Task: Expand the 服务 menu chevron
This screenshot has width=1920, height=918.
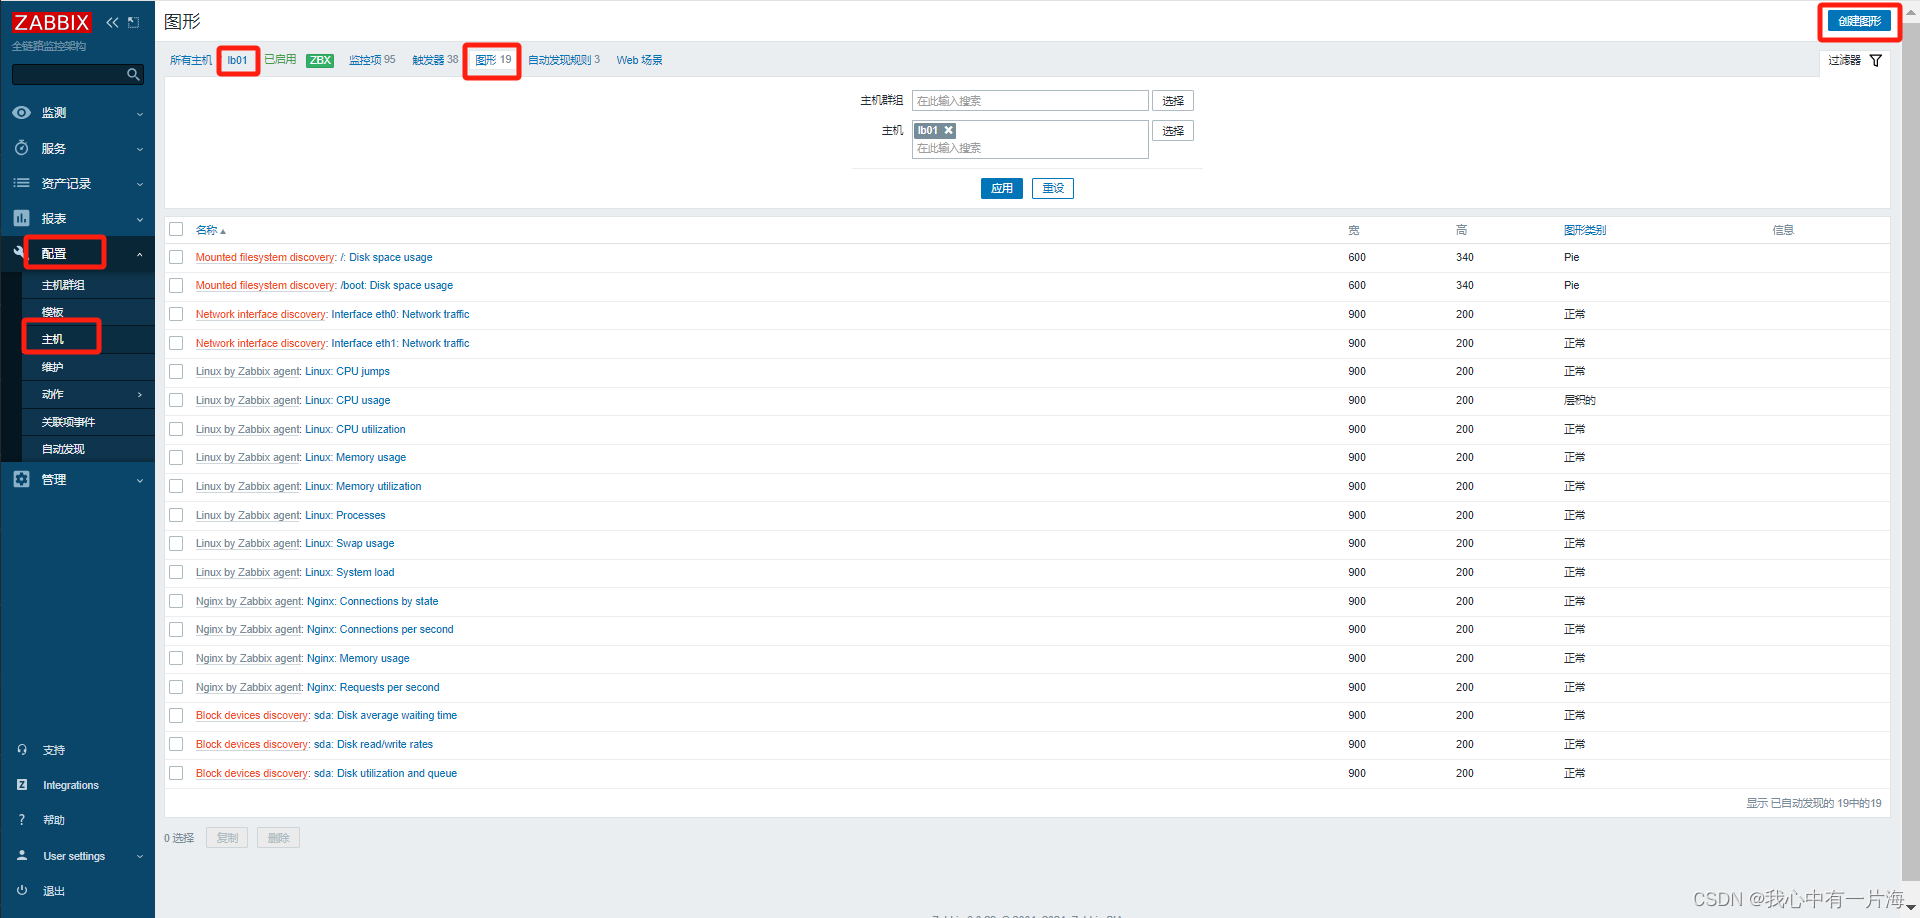Action: tap(140, 149)
